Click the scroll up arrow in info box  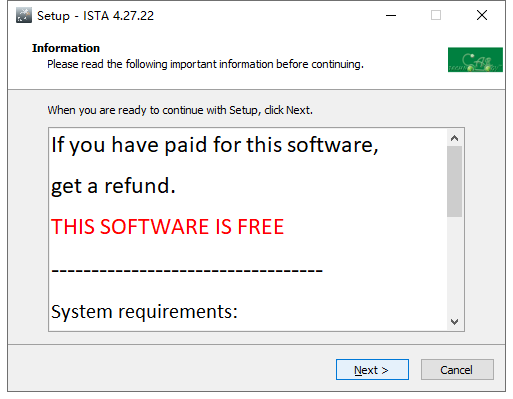tap(454, 138)
